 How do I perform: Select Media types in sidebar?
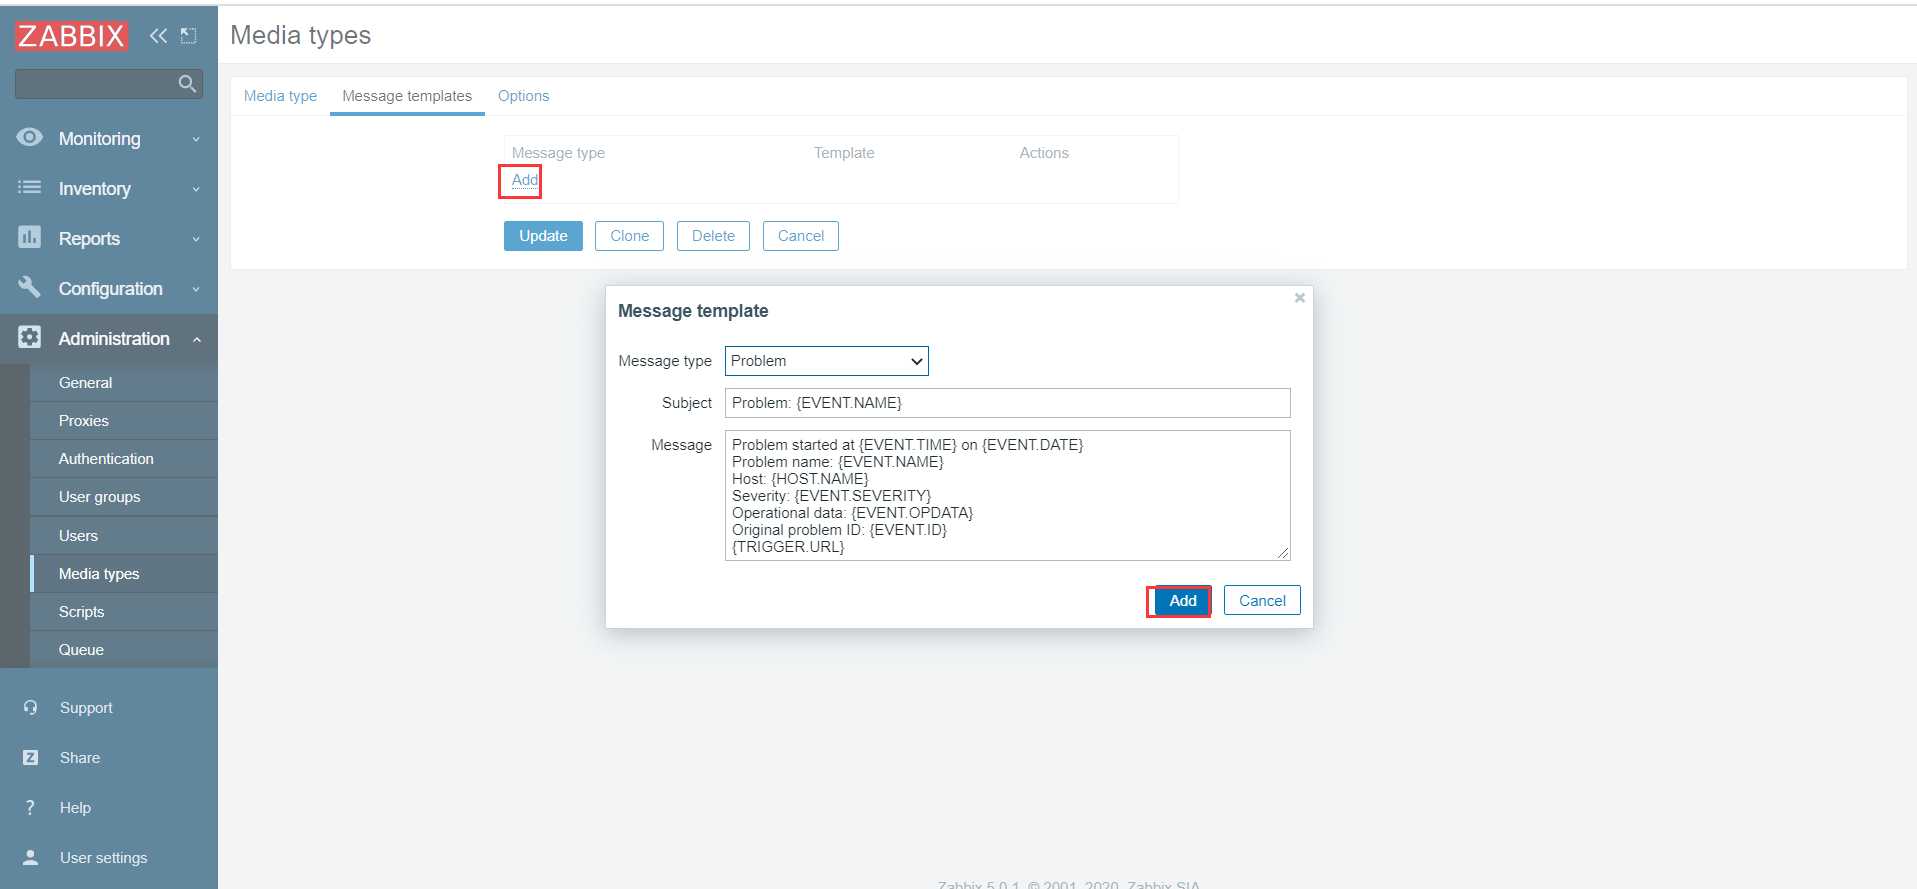coord(124,574)
